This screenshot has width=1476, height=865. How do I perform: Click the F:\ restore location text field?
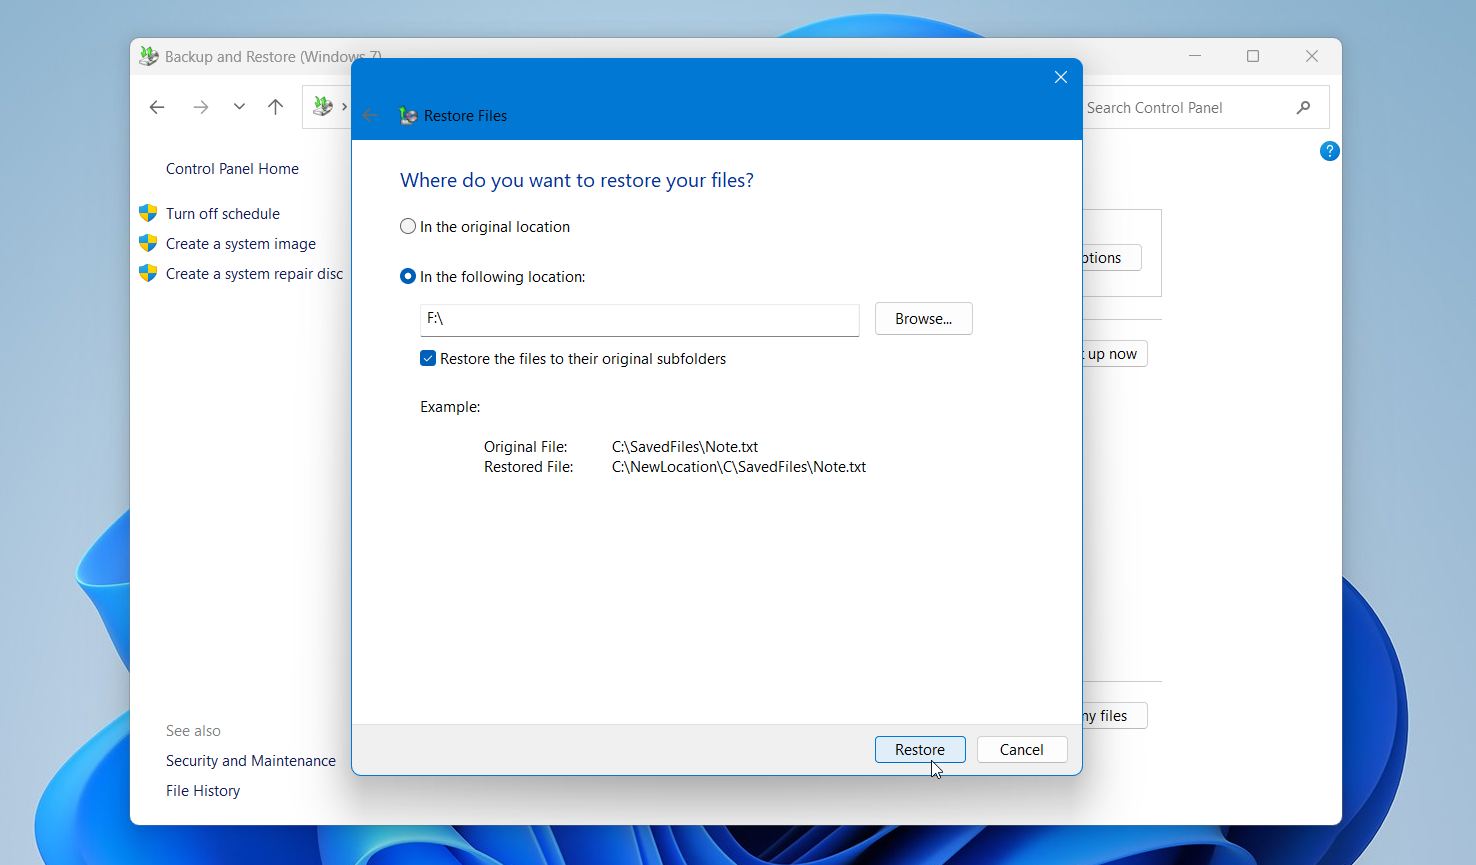point(638,320)
